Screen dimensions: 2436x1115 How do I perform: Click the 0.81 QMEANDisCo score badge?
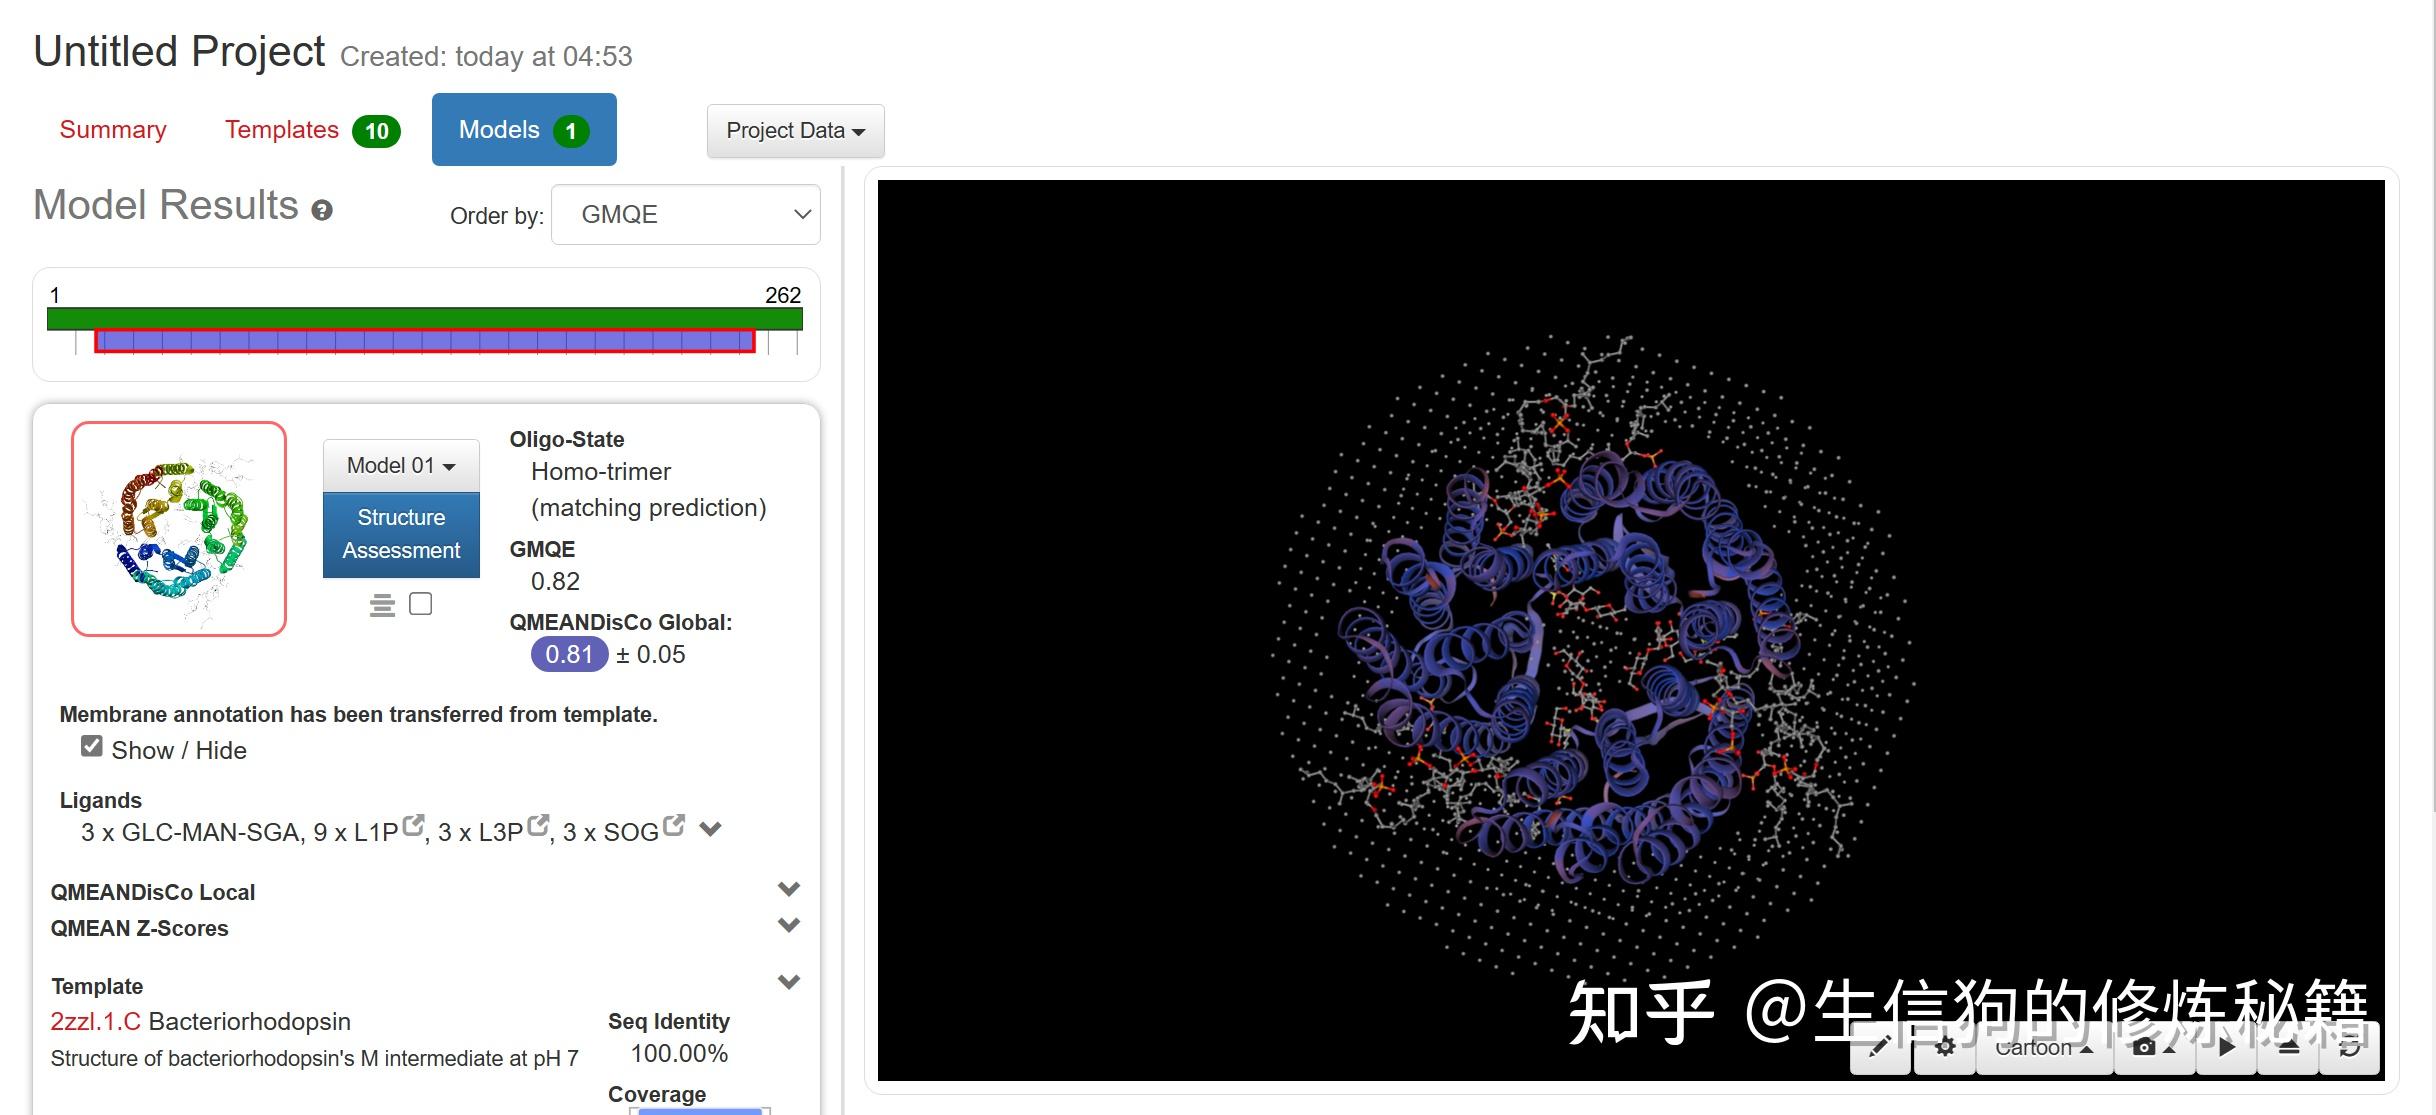point(569,654)
